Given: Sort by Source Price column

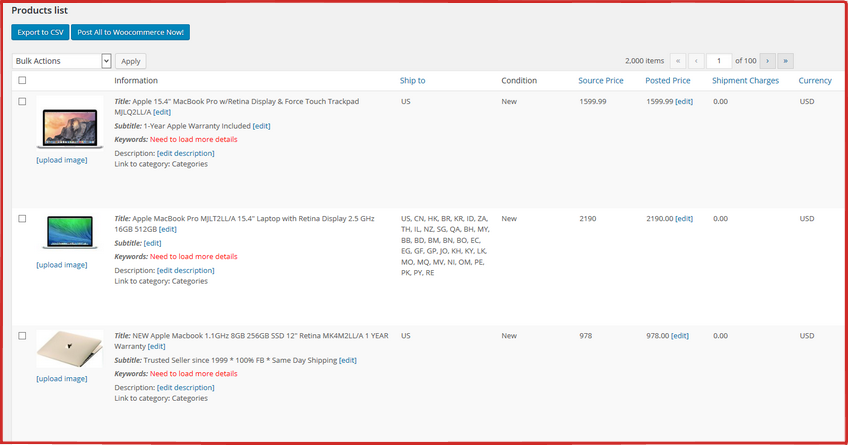Looking at the screenshot, I should tap(600, 81).
